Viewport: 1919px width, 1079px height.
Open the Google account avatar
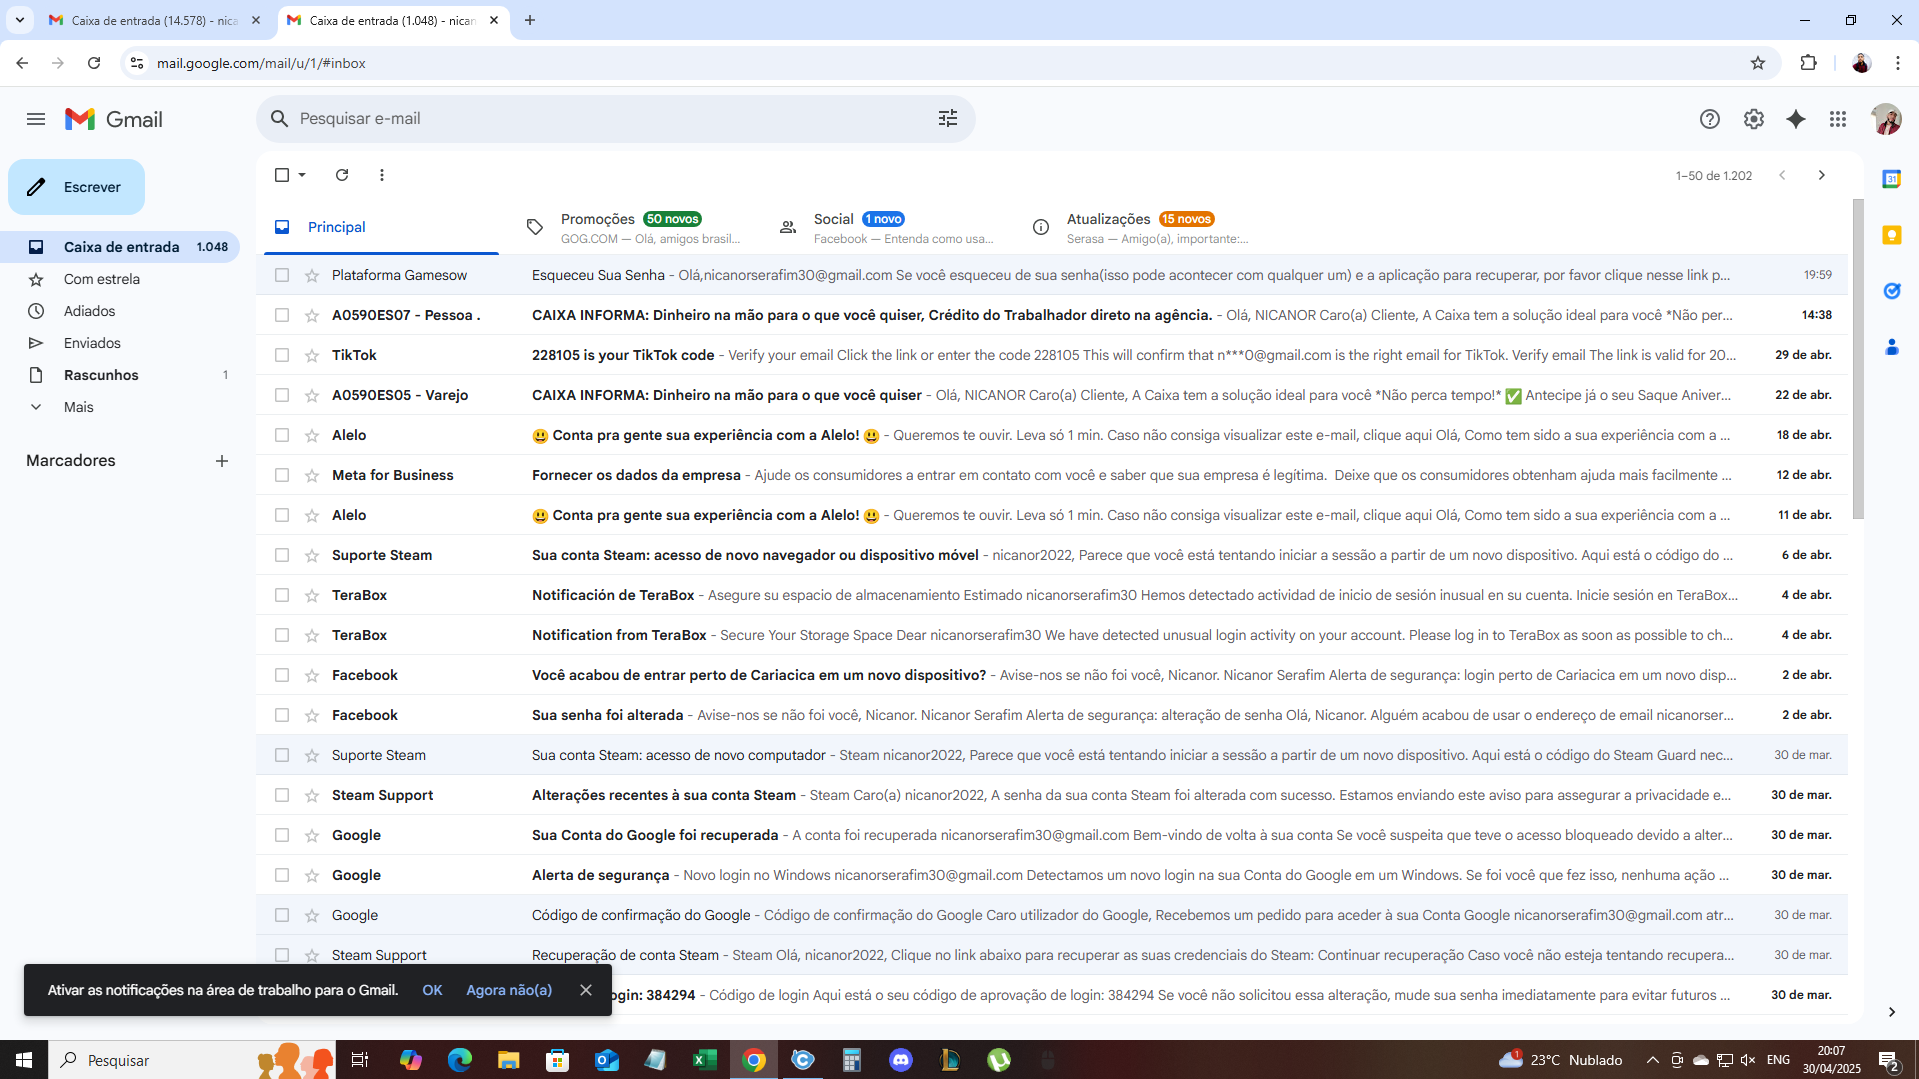coord(1885,119)
